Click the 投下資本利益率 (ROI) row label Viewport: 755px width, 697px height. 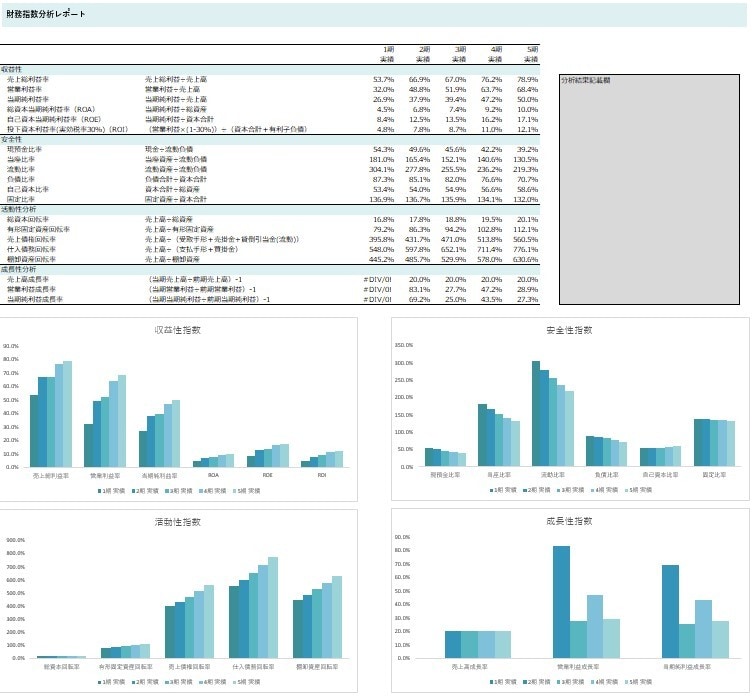(x=67, y=129)
